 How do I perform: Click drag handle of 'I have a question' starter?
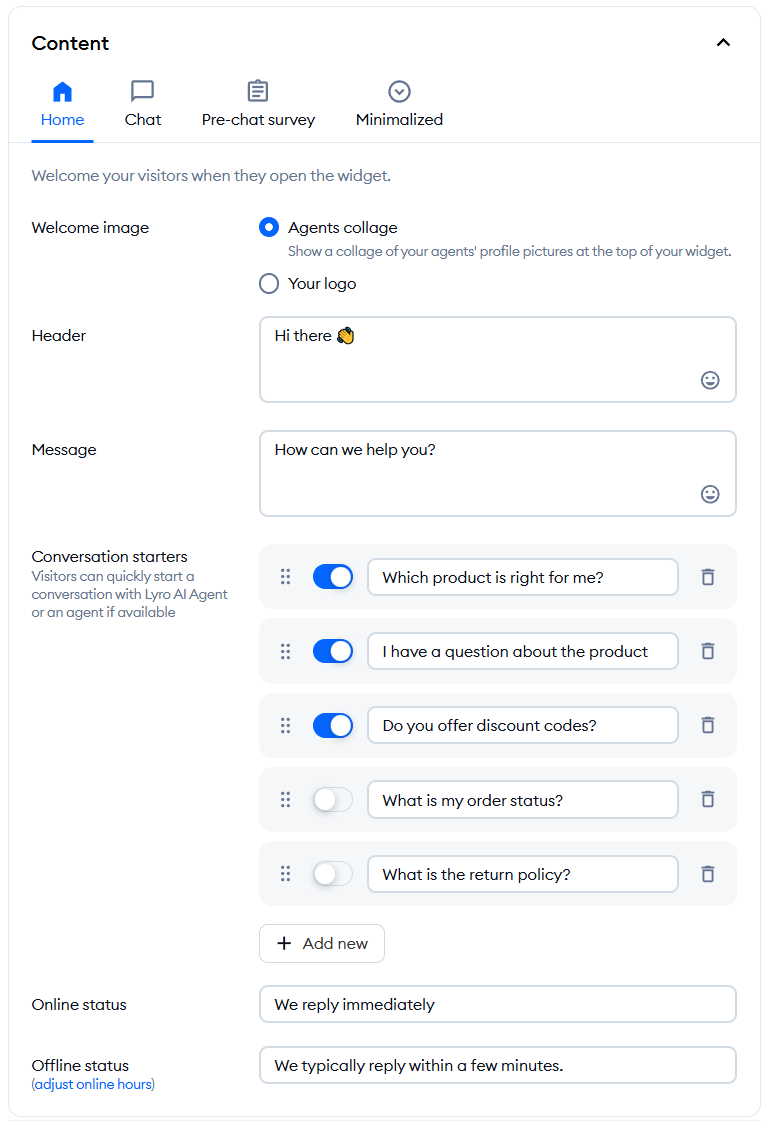pos(285,651)
